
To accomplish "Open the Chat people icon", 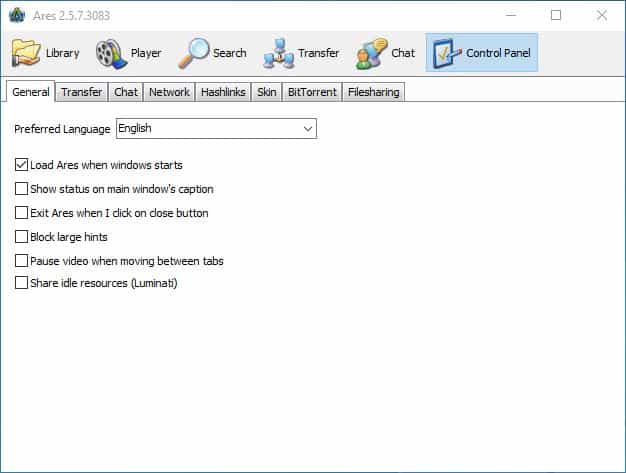I will tap(371, 53).
